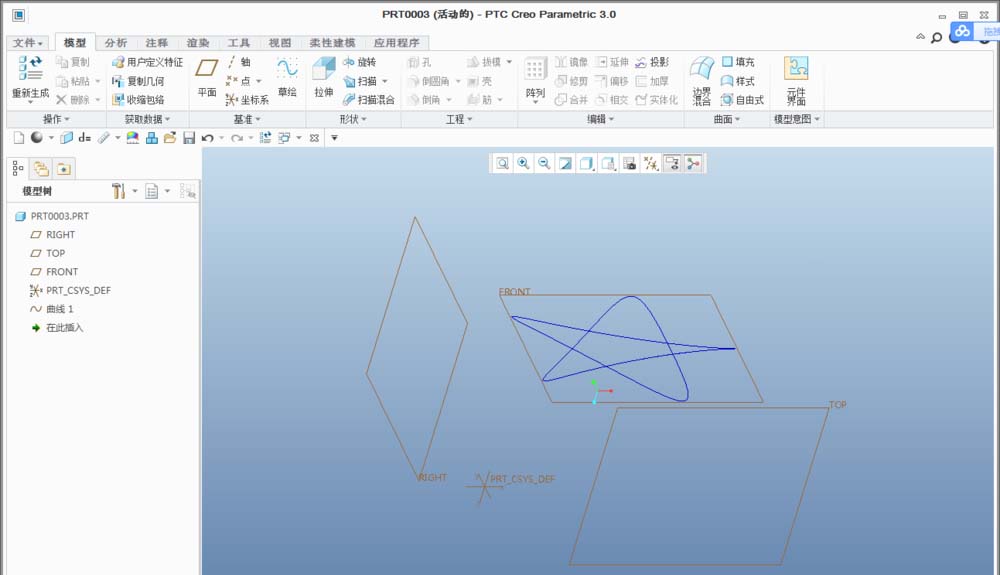
Task: Click the open folder icon in quick toolbar
Action: (x=170, y=138)
